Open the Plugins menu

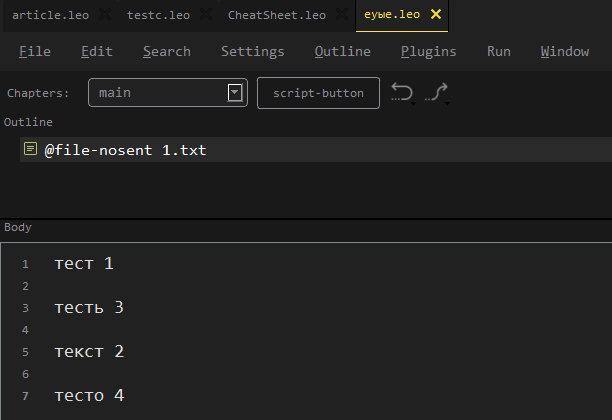point(428,51)
